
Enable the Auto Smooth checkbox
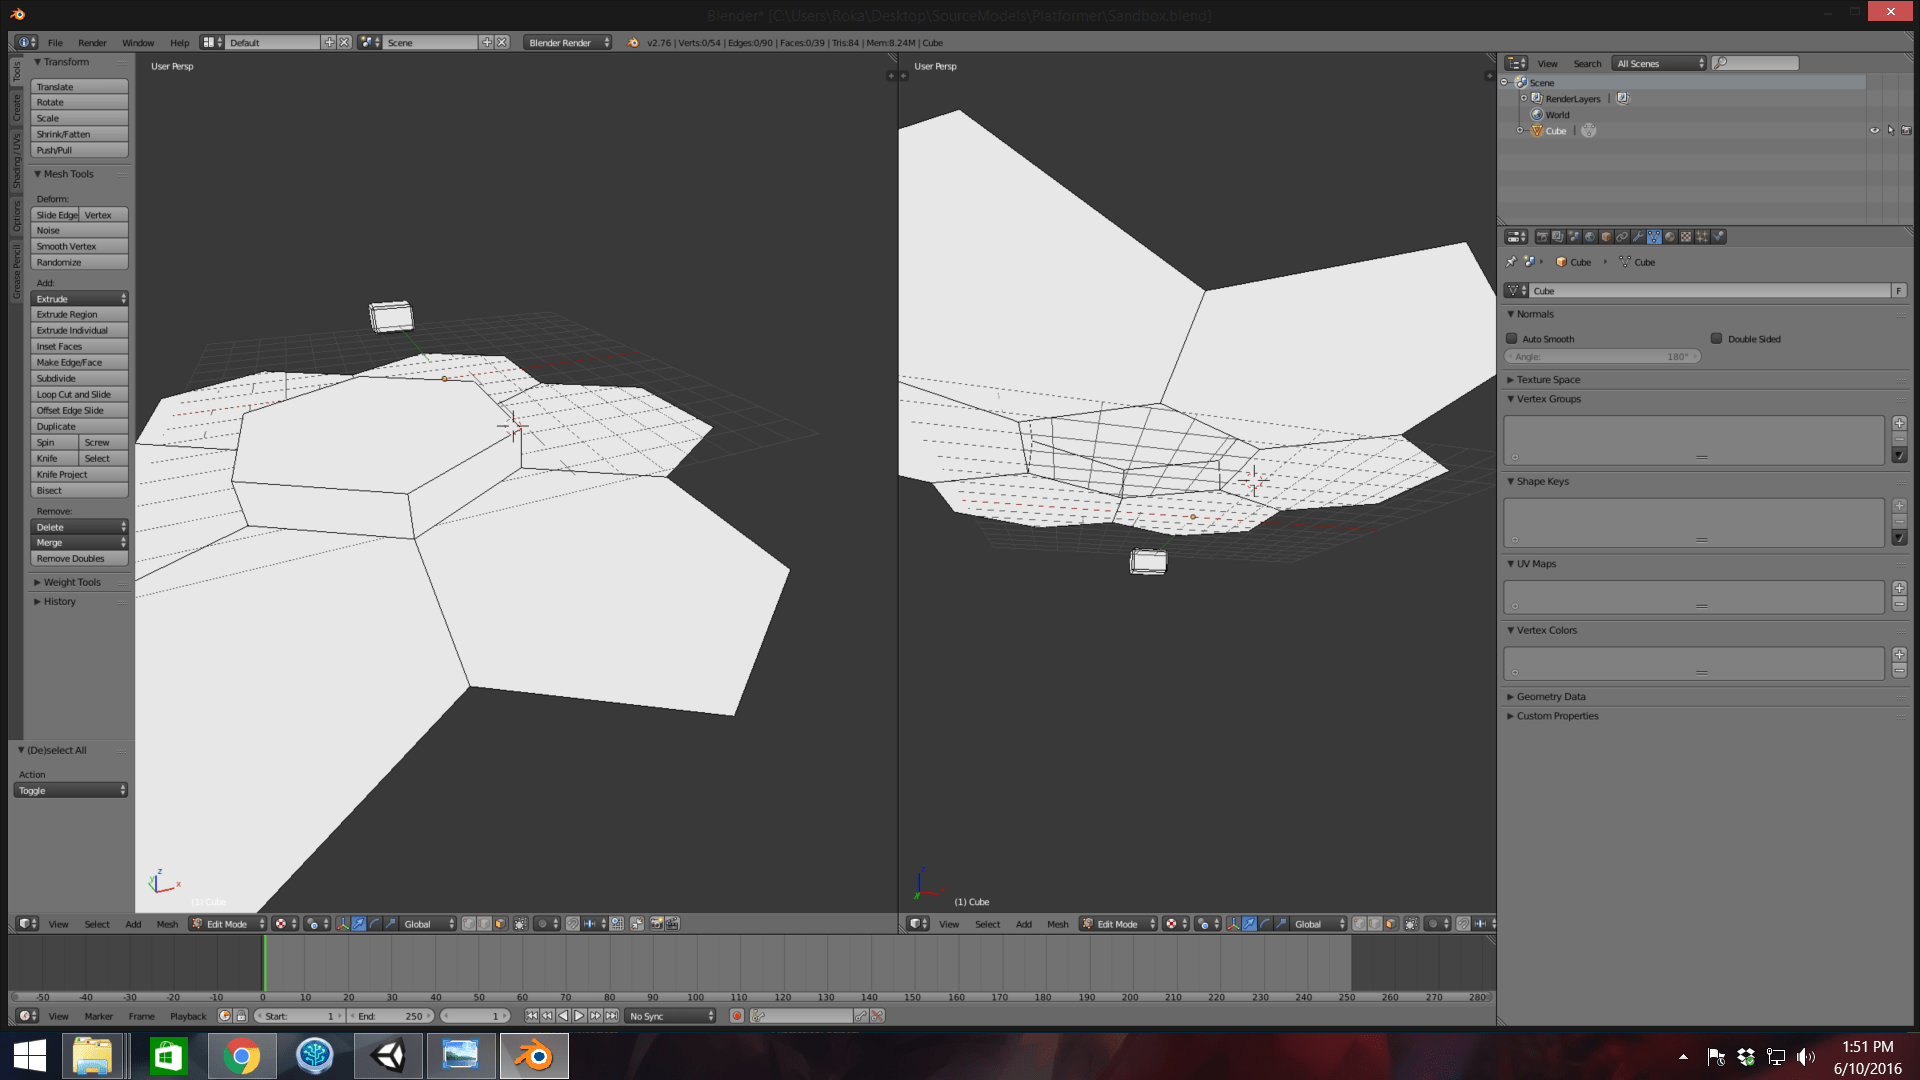coord(1512,338)
